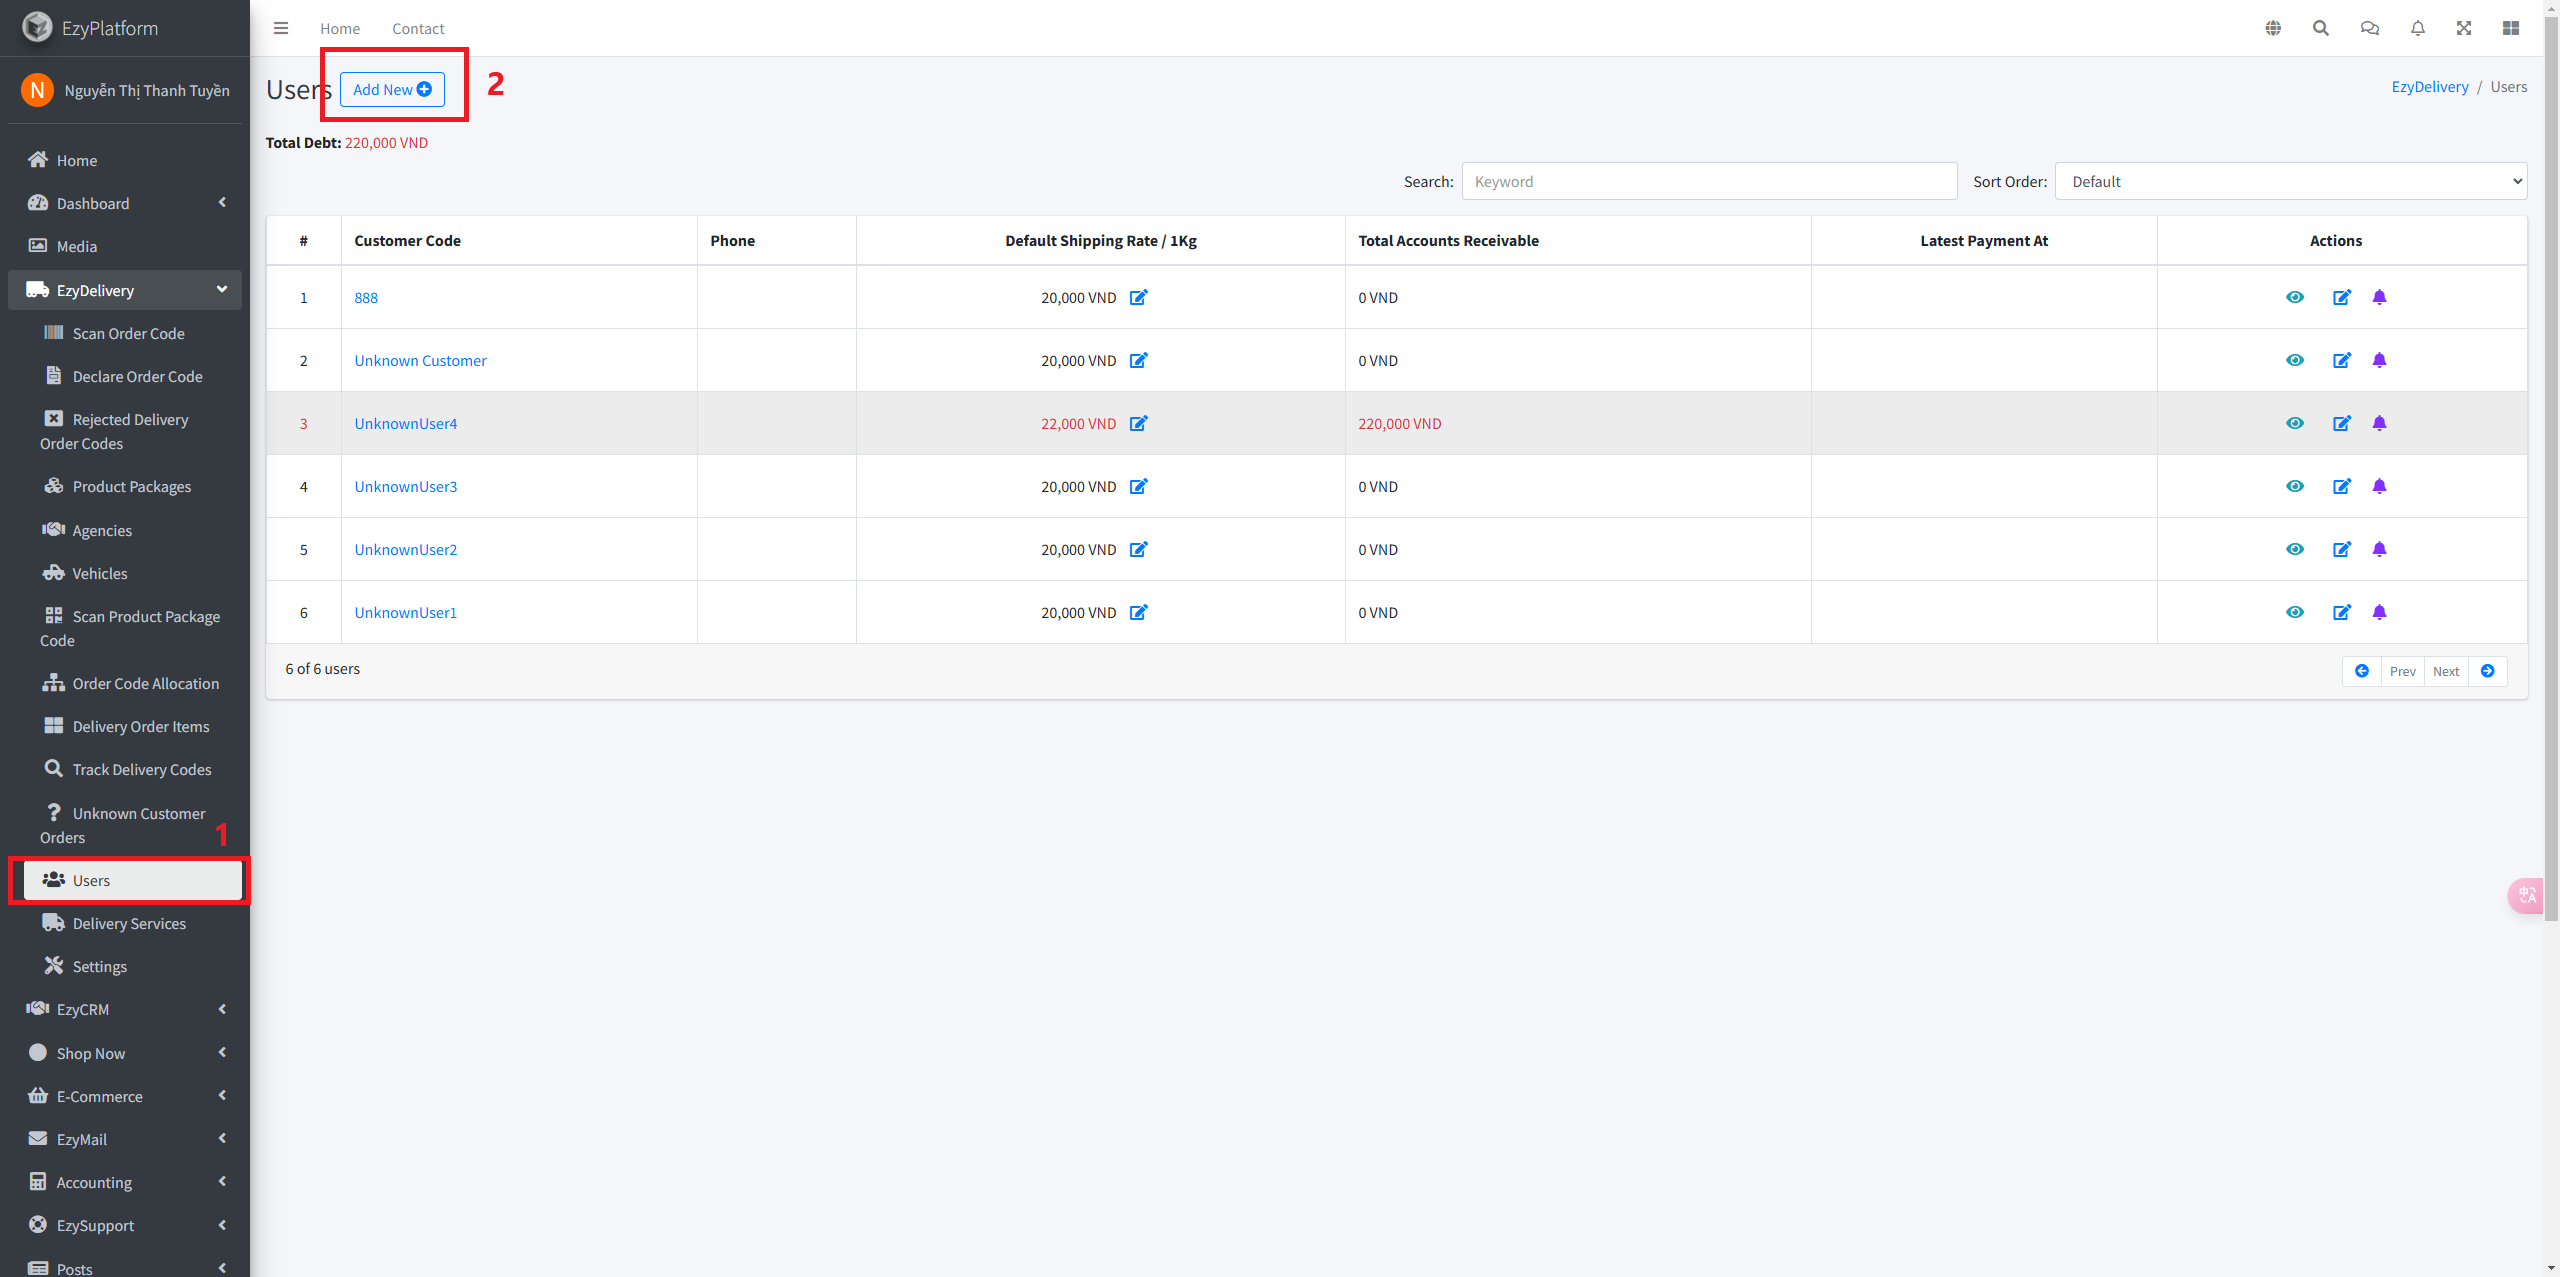Open Media in the sidebar

[x=125, y=246]
